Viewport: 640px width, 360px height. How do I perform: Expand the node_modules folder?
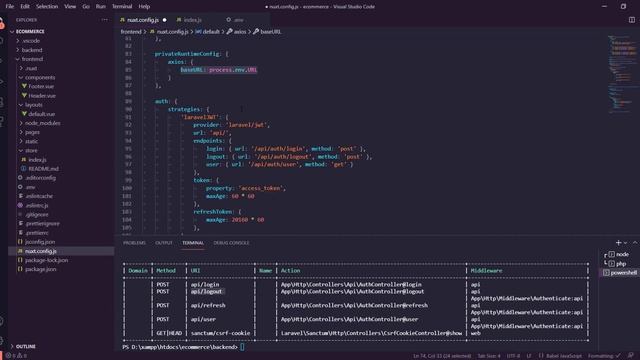[x=42, y=123]
